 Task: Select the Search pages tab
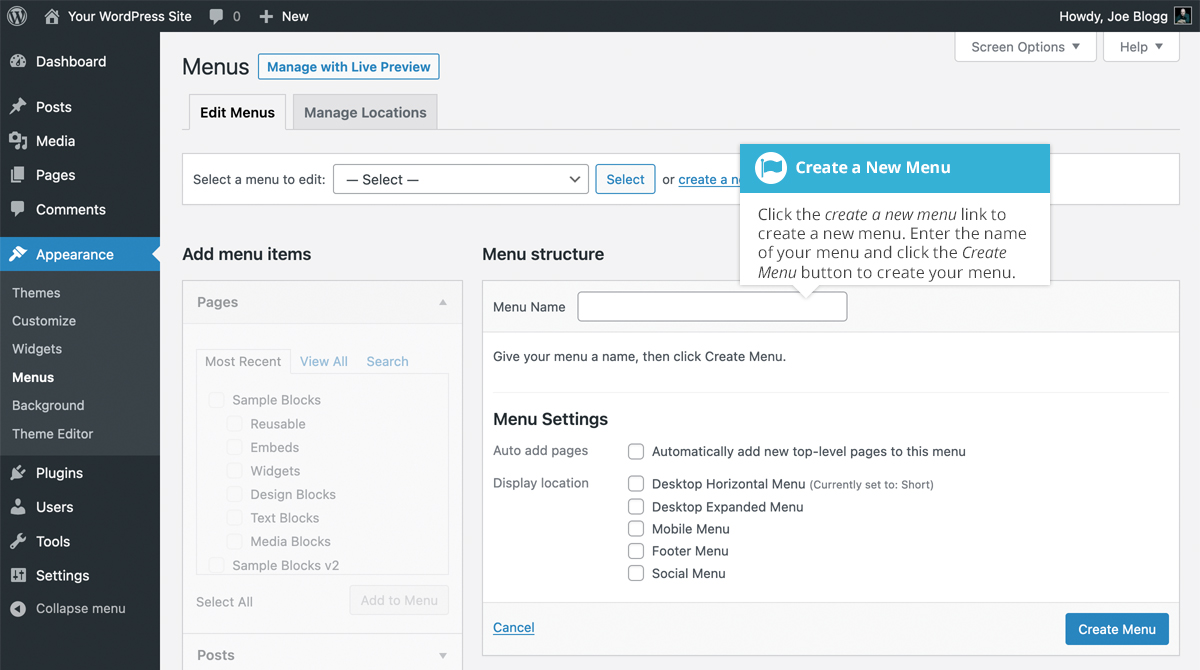[387, 361]
